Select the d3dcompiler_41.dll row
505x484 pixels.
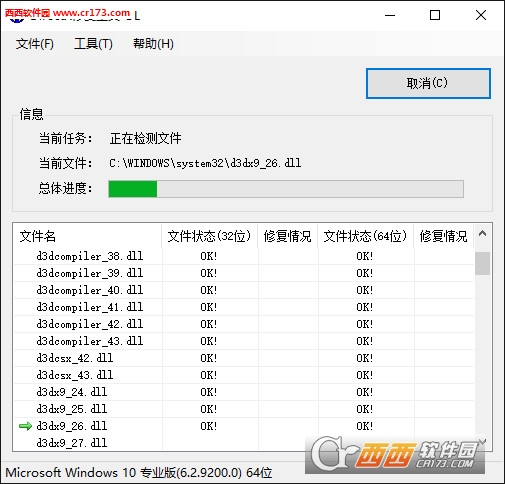[x=244, y=307]
